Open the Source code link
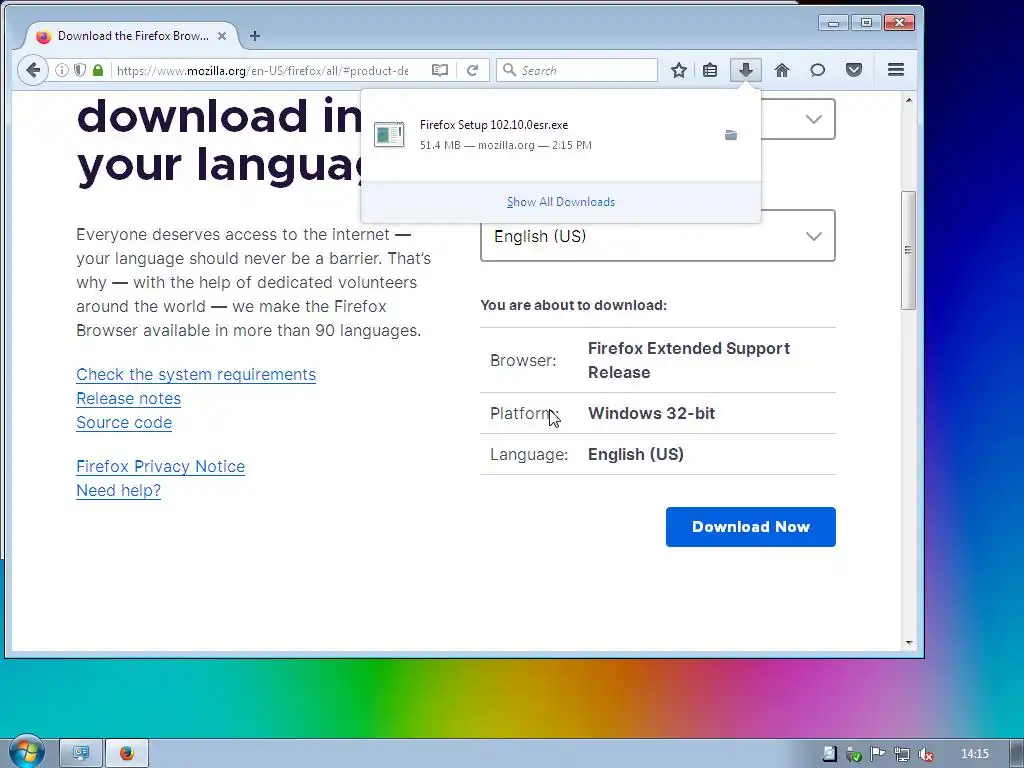The image size is (1024, 768). pyautogui.click(x=124, y=423)
